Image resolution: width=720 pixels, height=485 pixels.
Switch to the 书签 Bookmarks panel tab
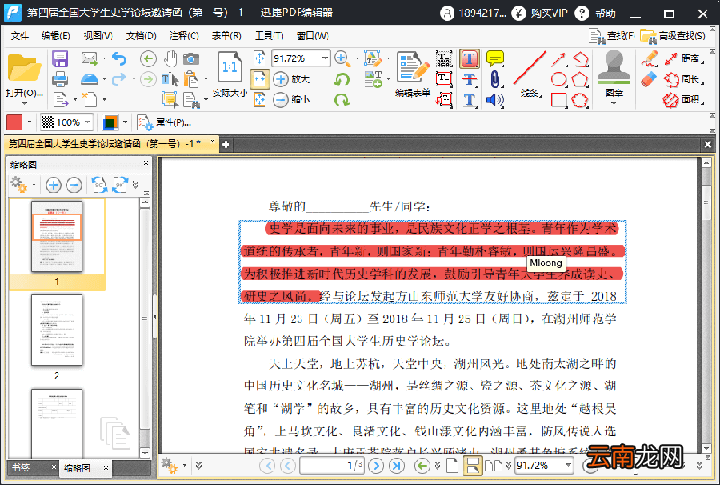click(x=21, y=467)
